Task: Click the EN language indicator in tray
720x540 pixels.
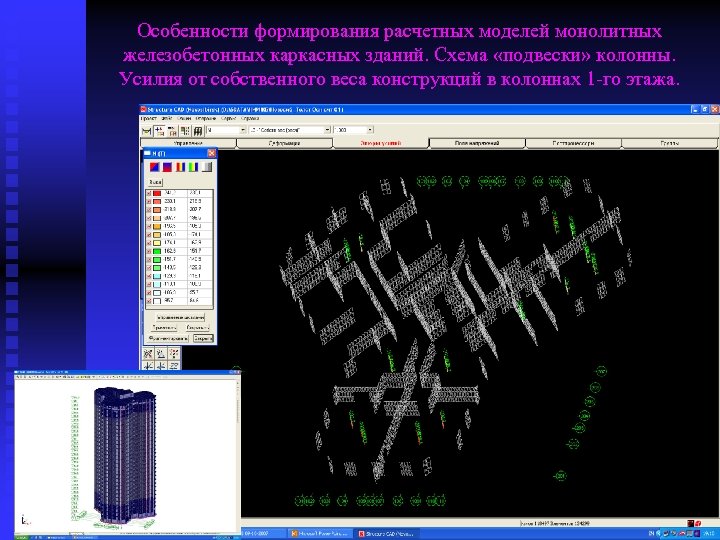Action: coord(651,534)
